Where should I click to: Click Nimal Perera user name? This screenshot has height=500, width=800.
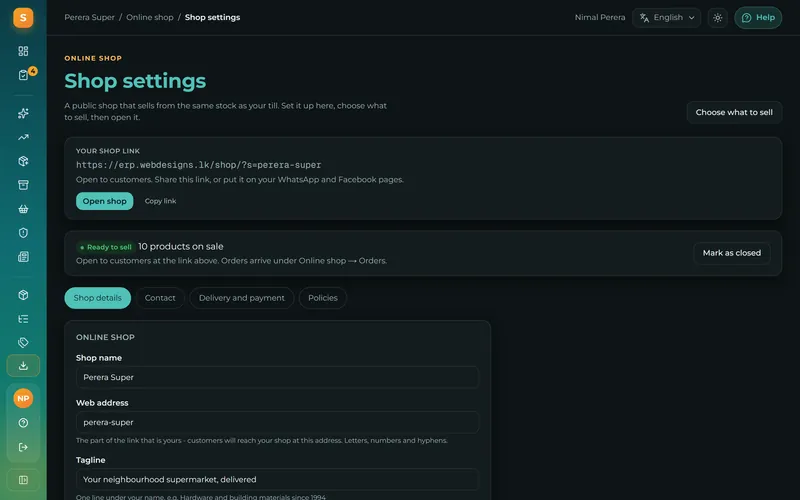click(599, 17)
